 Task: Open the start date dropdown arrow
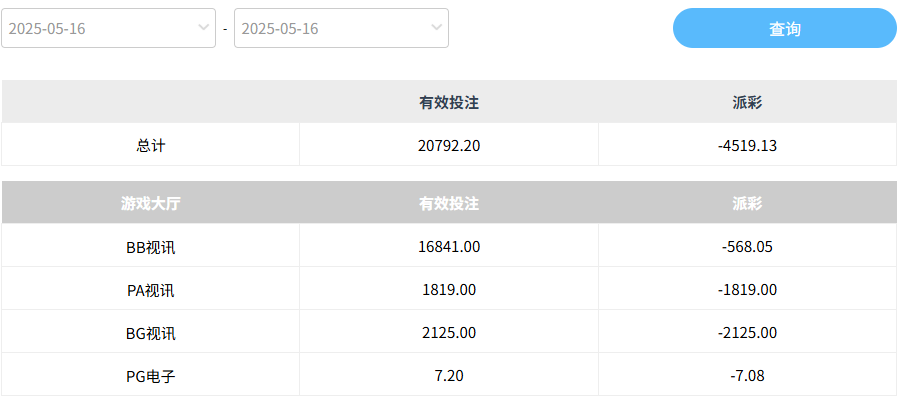point(203,27)
